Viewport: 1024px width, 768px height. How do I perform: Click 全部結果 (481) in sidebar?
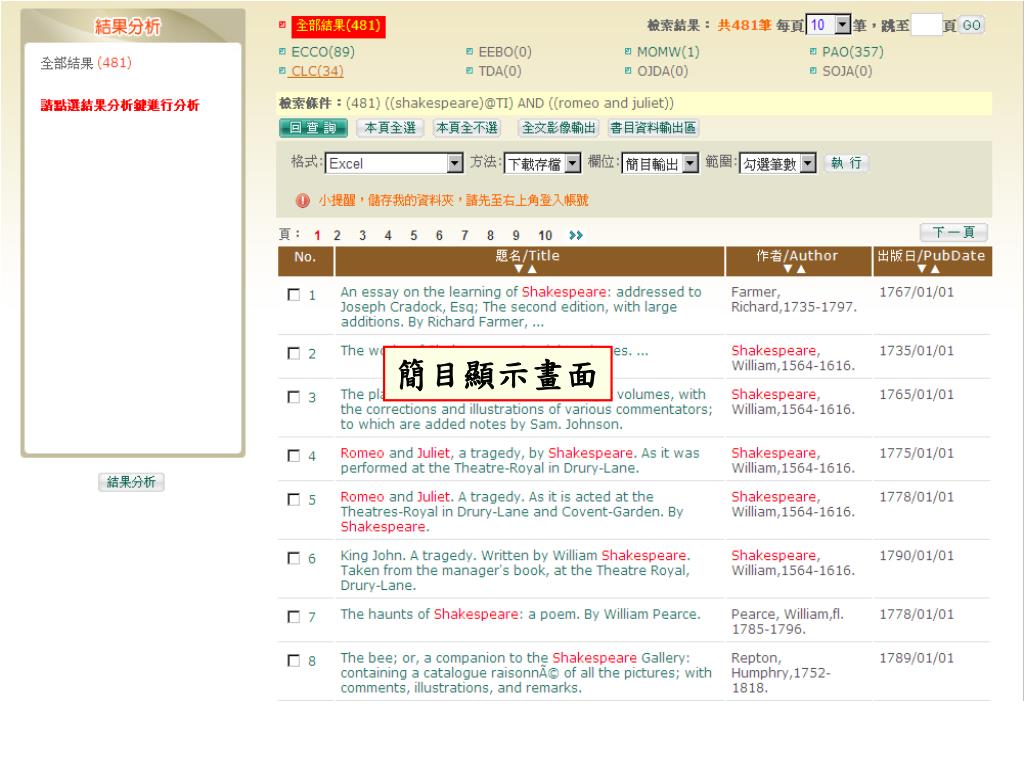pos(86,63)
